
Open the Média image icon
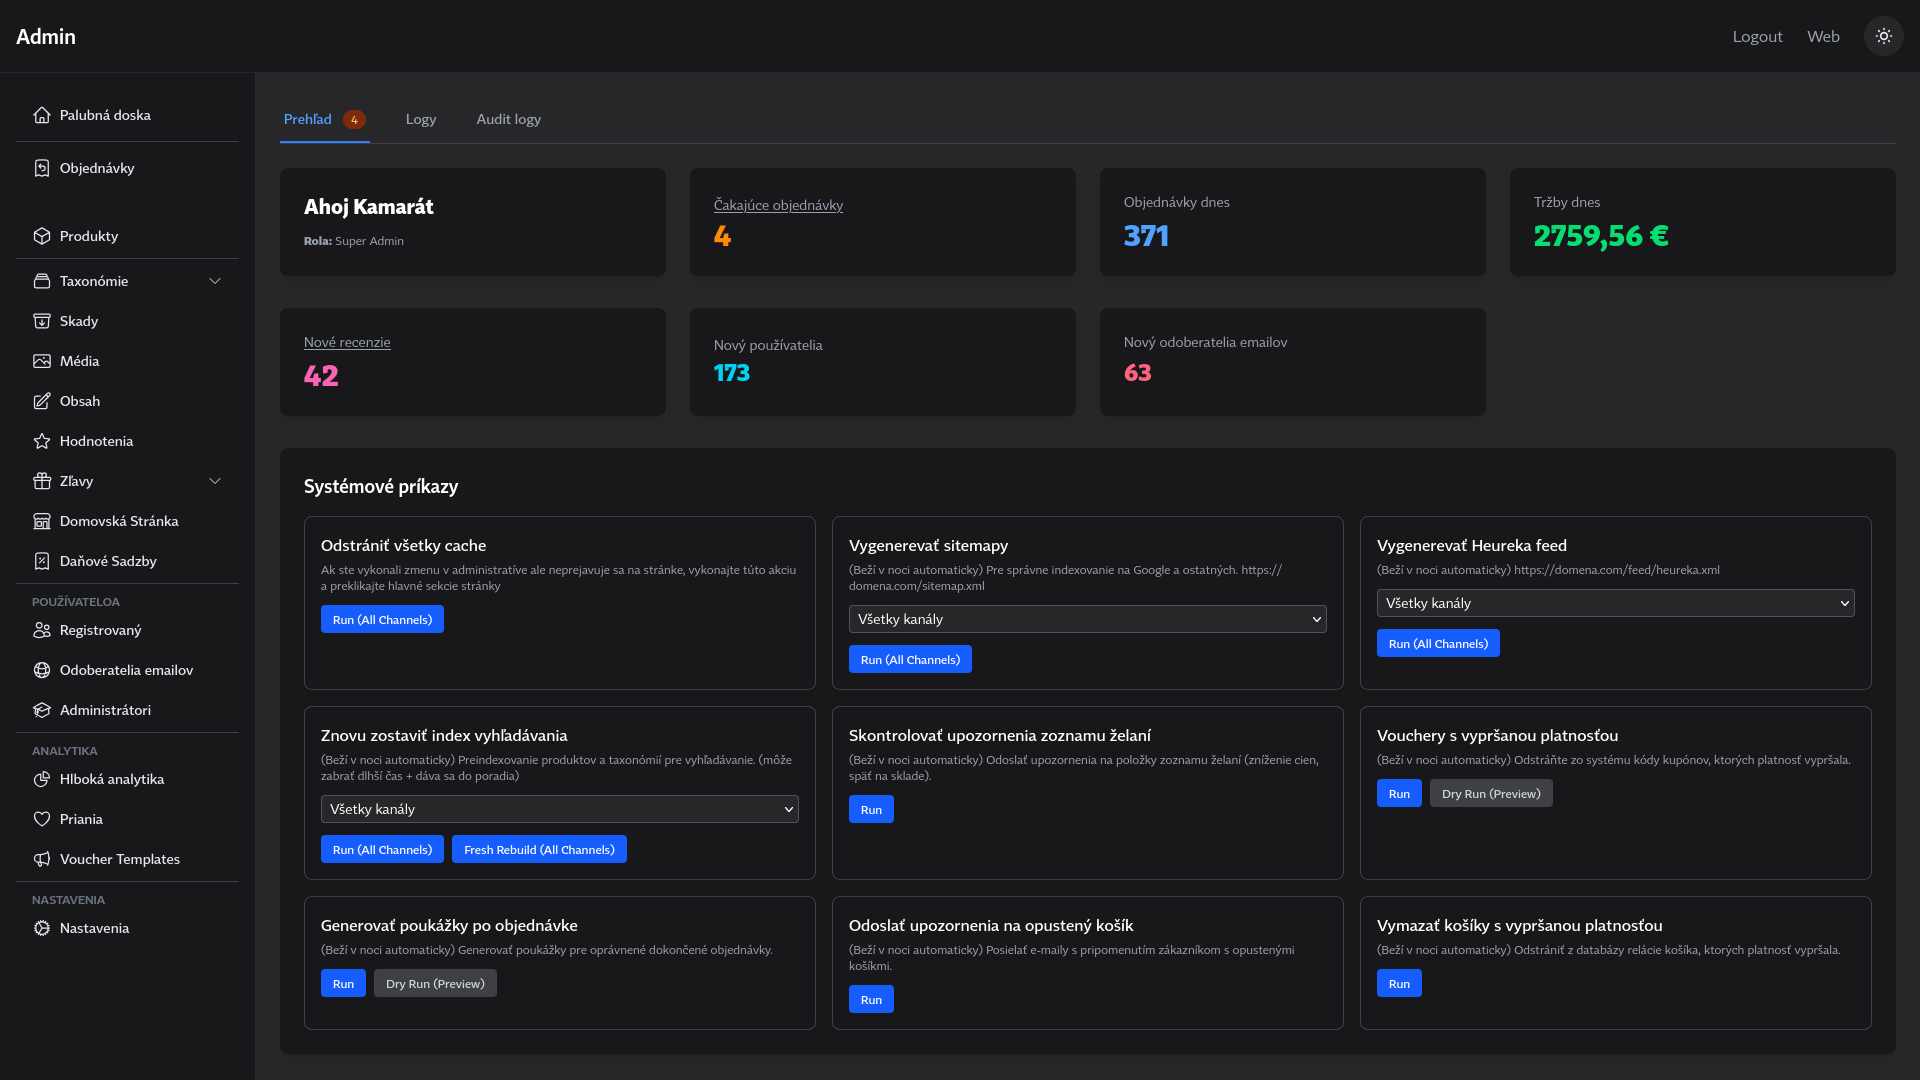[42, 361]
